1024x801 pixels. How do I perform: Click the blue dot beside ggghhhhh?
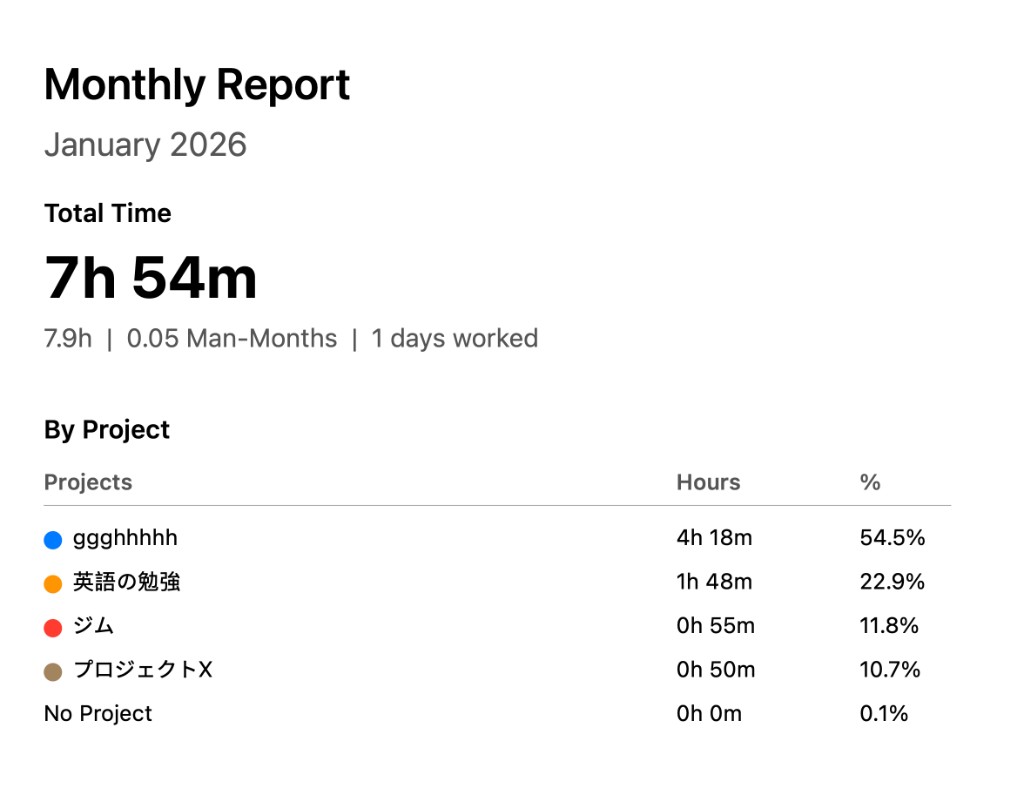pos(51,538)
